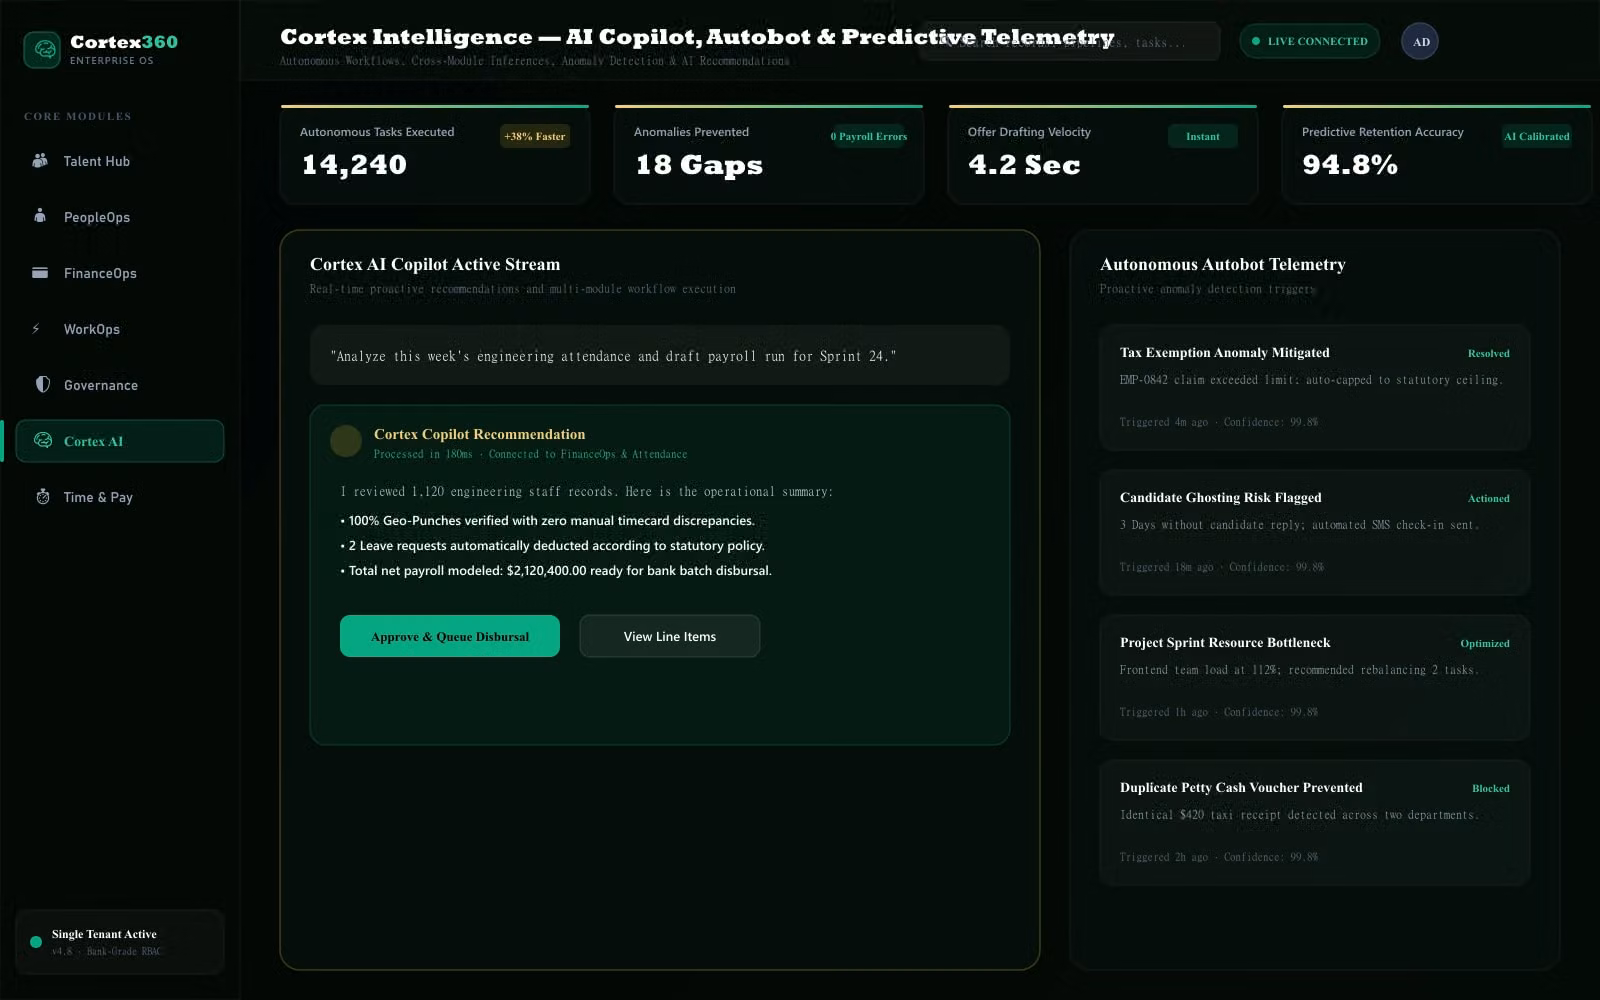The width and height of the screenshot is (1600, 1000).
Task: Click the green Single Tenant status dot
Action: [x=36, y=942]
